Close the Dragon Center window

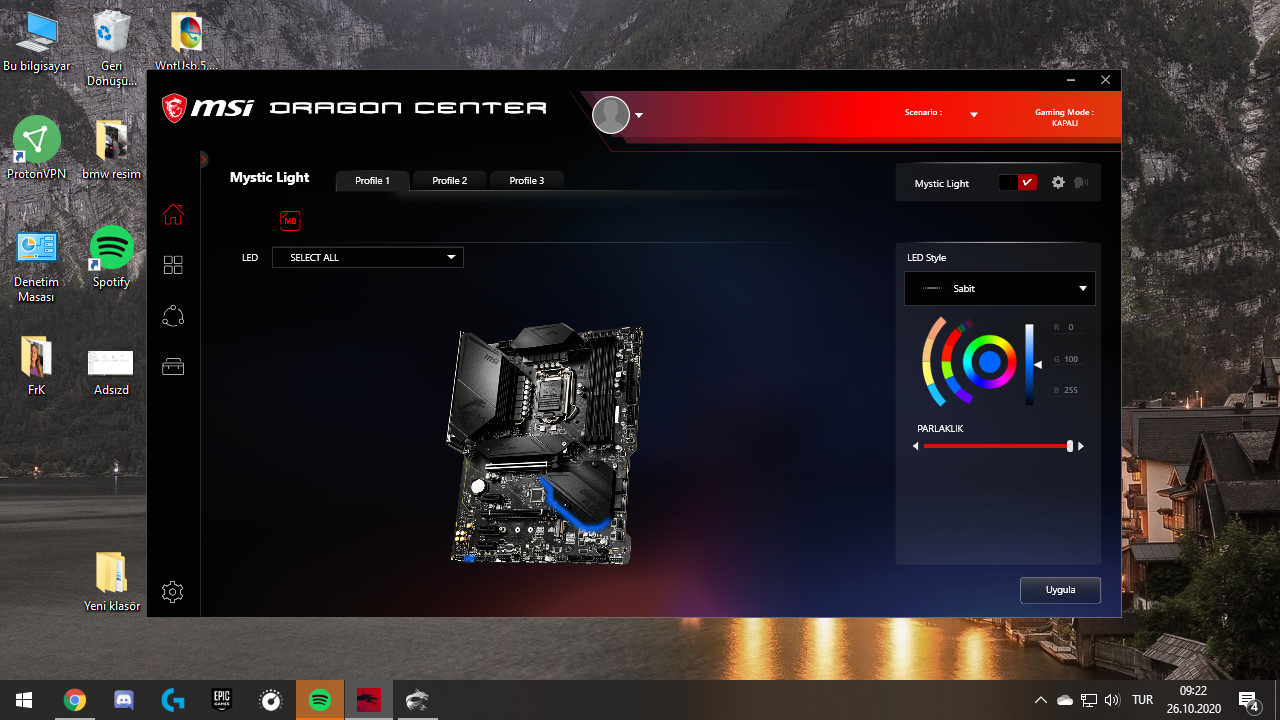click(1105, 80)
